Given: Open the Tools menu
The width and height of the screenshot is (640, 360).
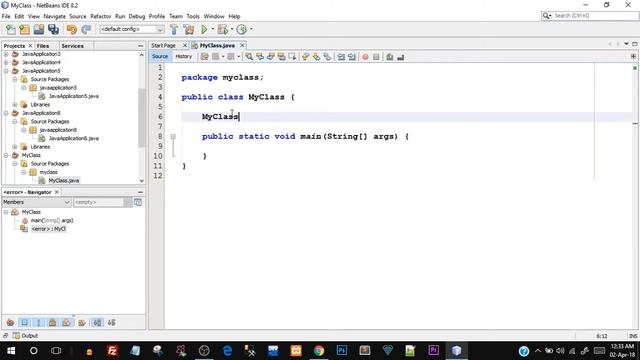Looking at the screenshot, I should 193,16.
